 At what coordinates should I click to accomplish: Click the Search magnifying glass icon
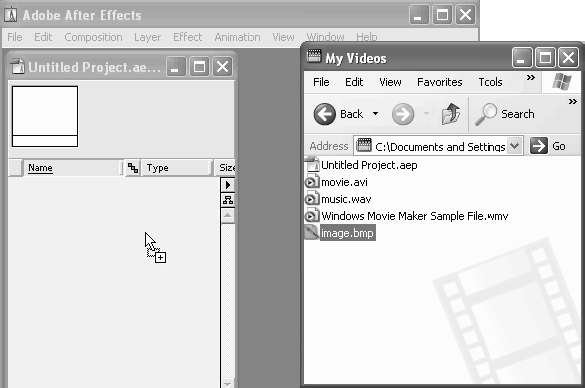[486, 114]
